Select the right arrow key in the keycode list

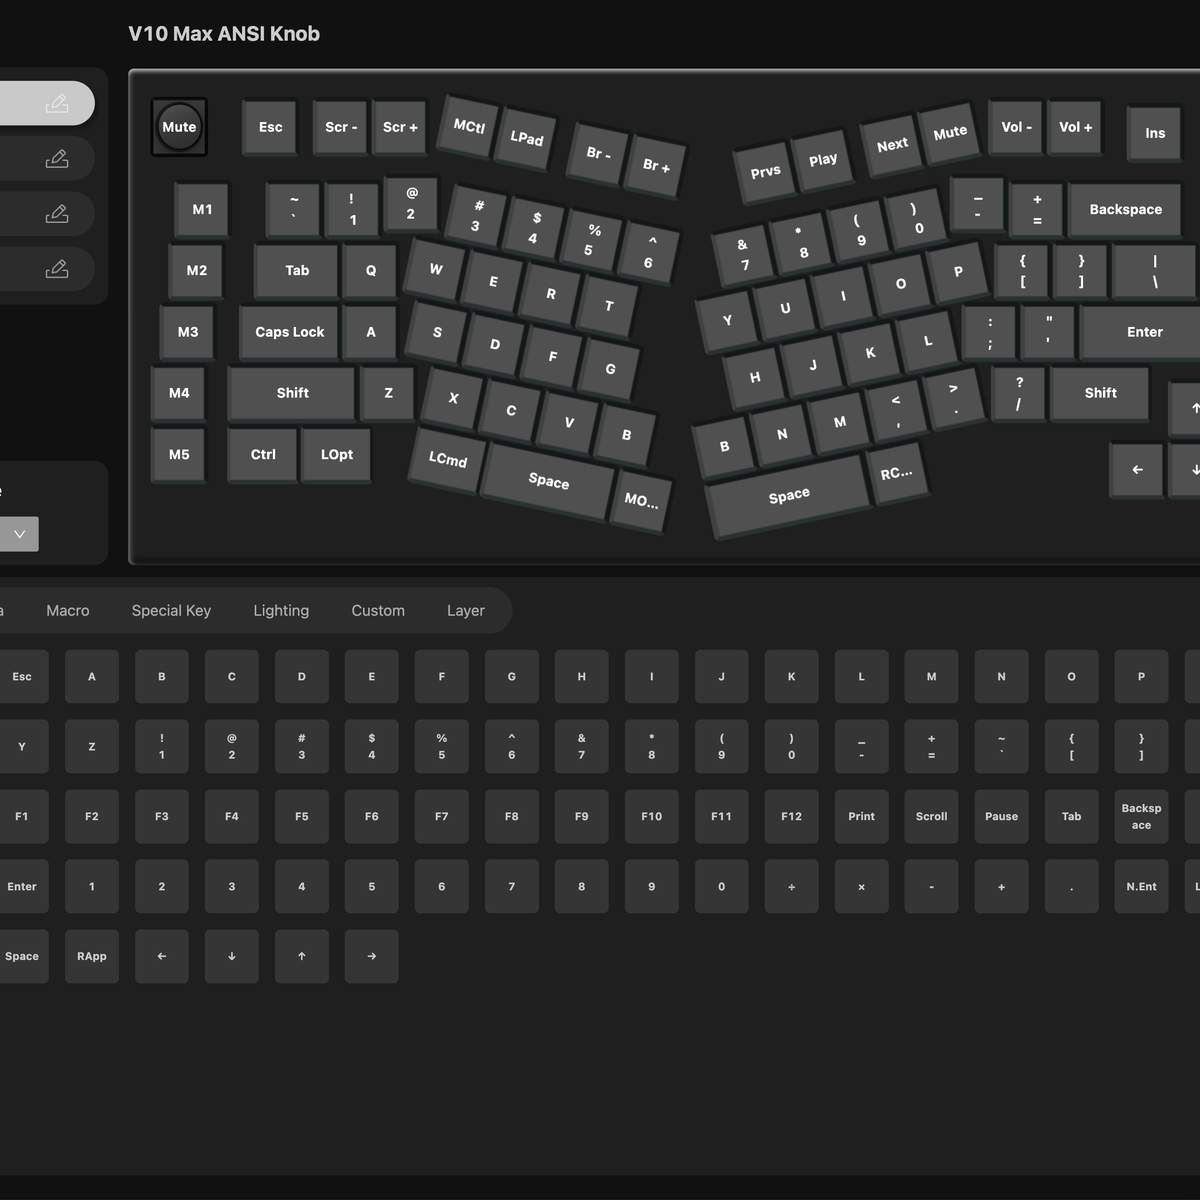(372, 956)
